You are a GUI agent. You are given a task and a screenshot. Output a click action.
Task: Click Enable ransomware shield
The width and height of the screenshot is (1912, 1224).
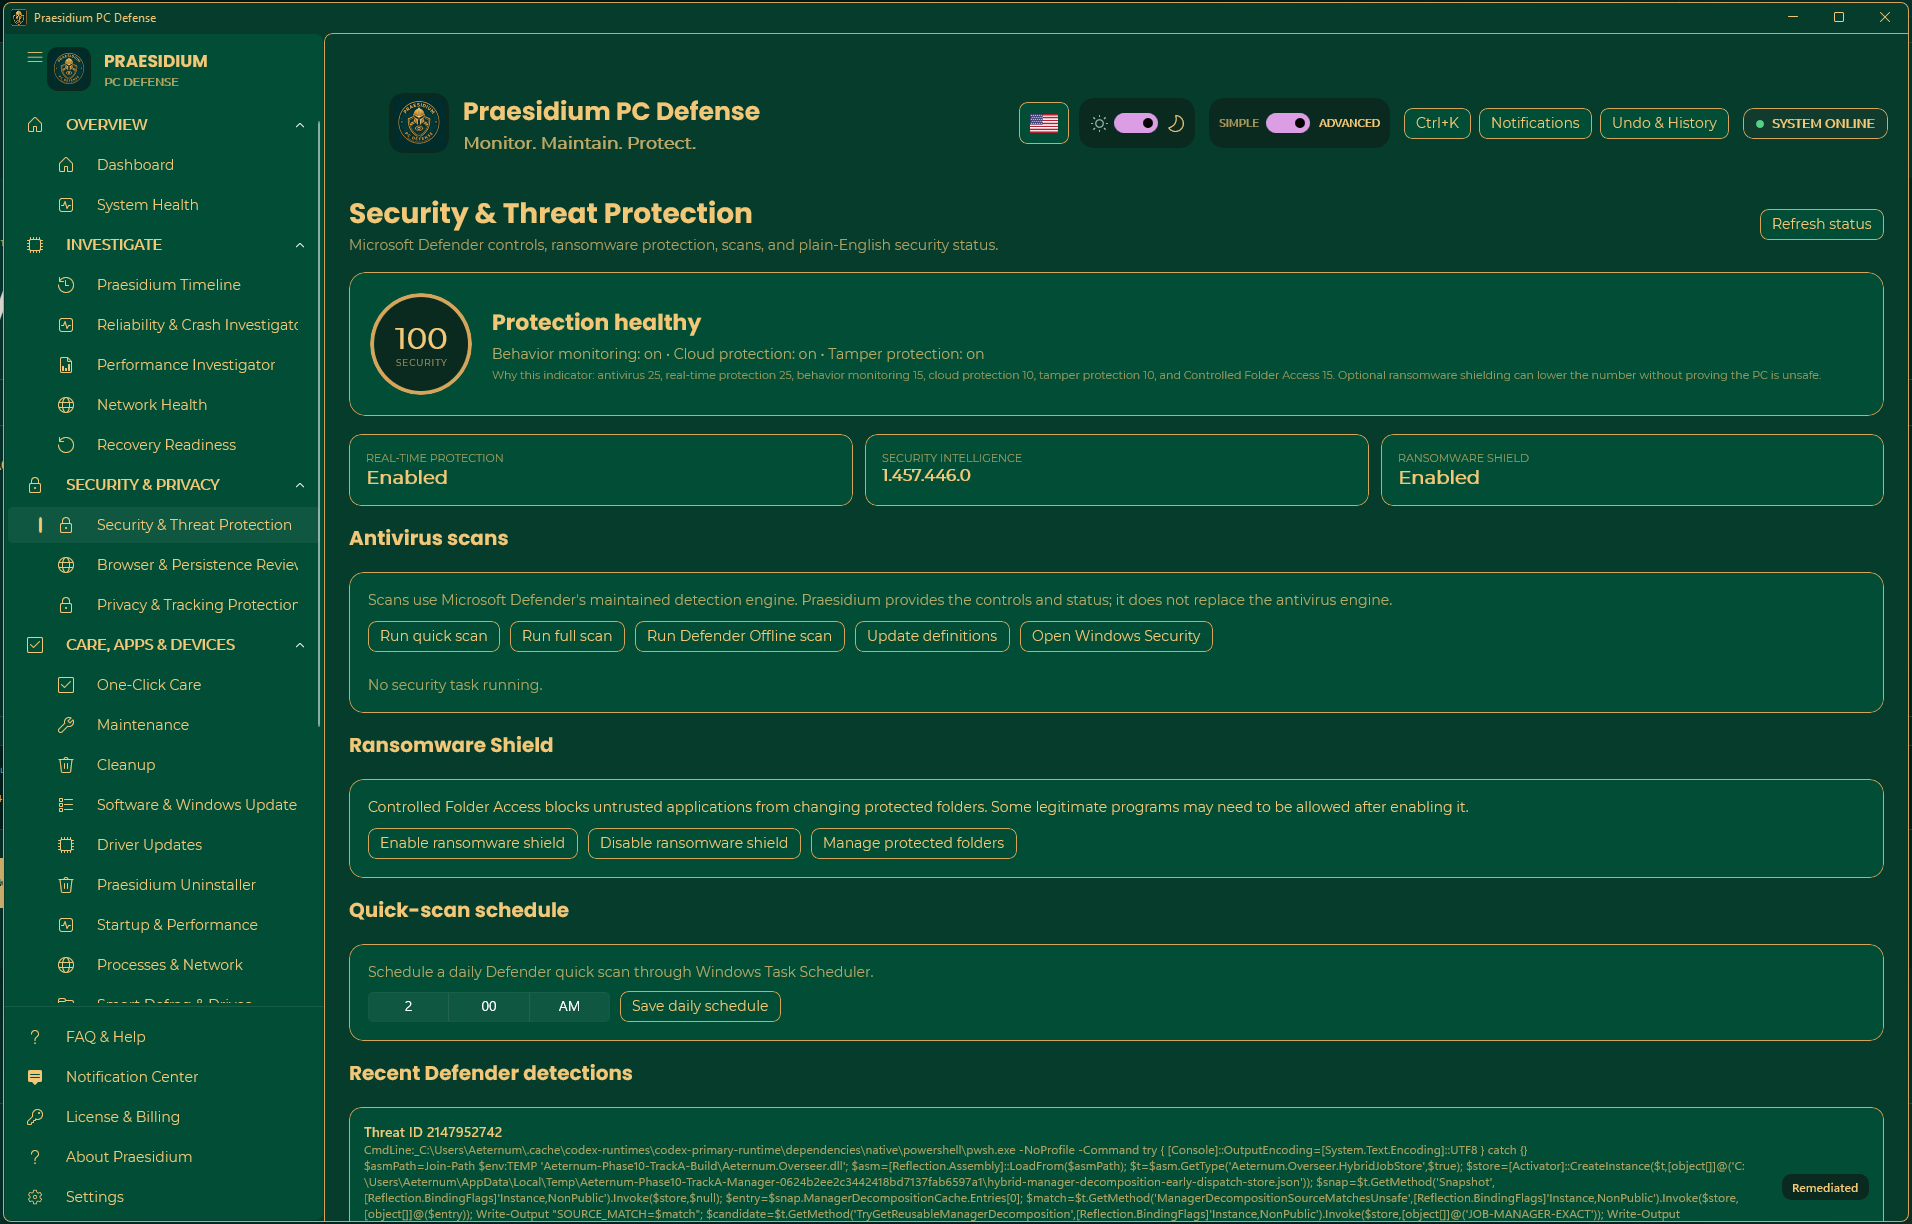click(x=472, y=843)
